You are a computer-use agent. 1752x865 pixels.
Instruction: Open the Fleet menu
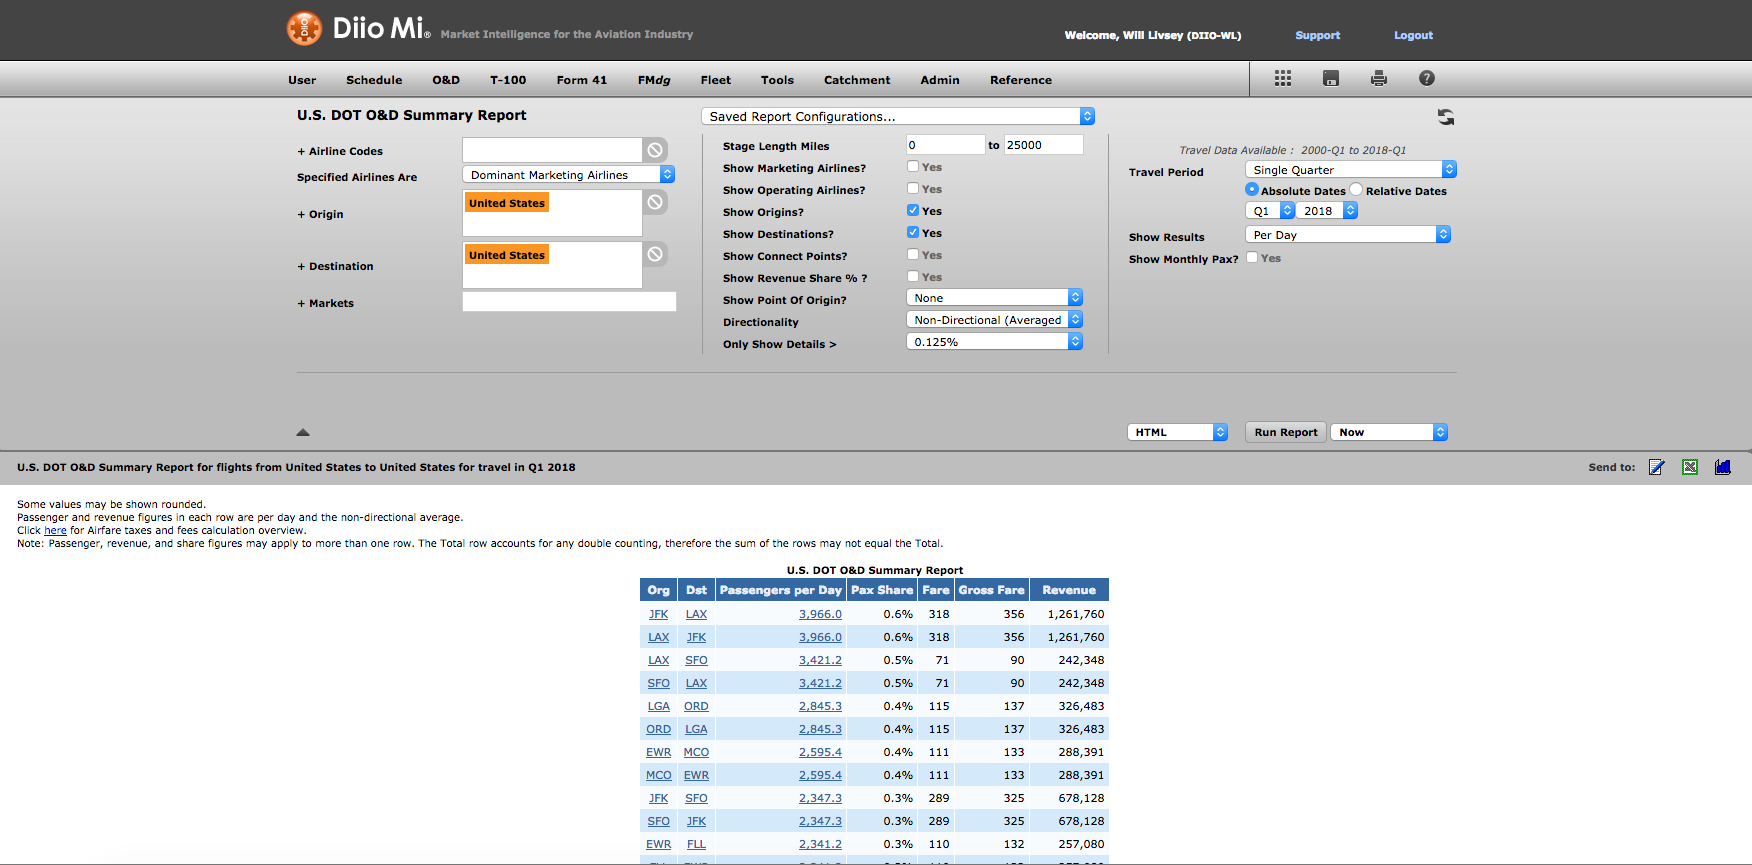pos(715,80)
